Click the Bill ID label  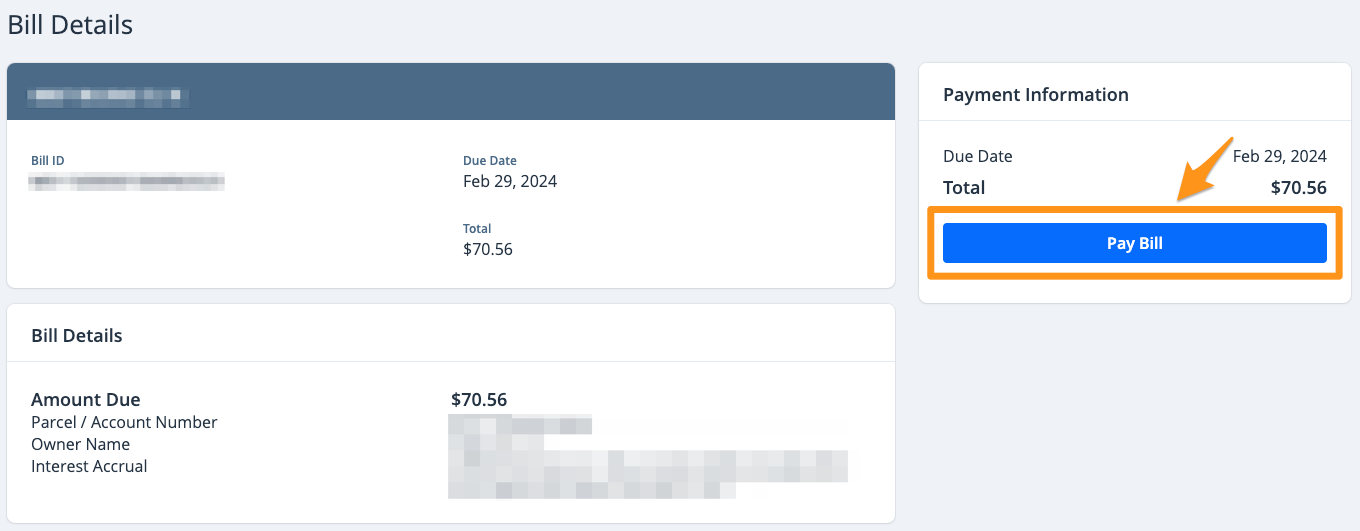pyautogui.click(x=48, y=161)
